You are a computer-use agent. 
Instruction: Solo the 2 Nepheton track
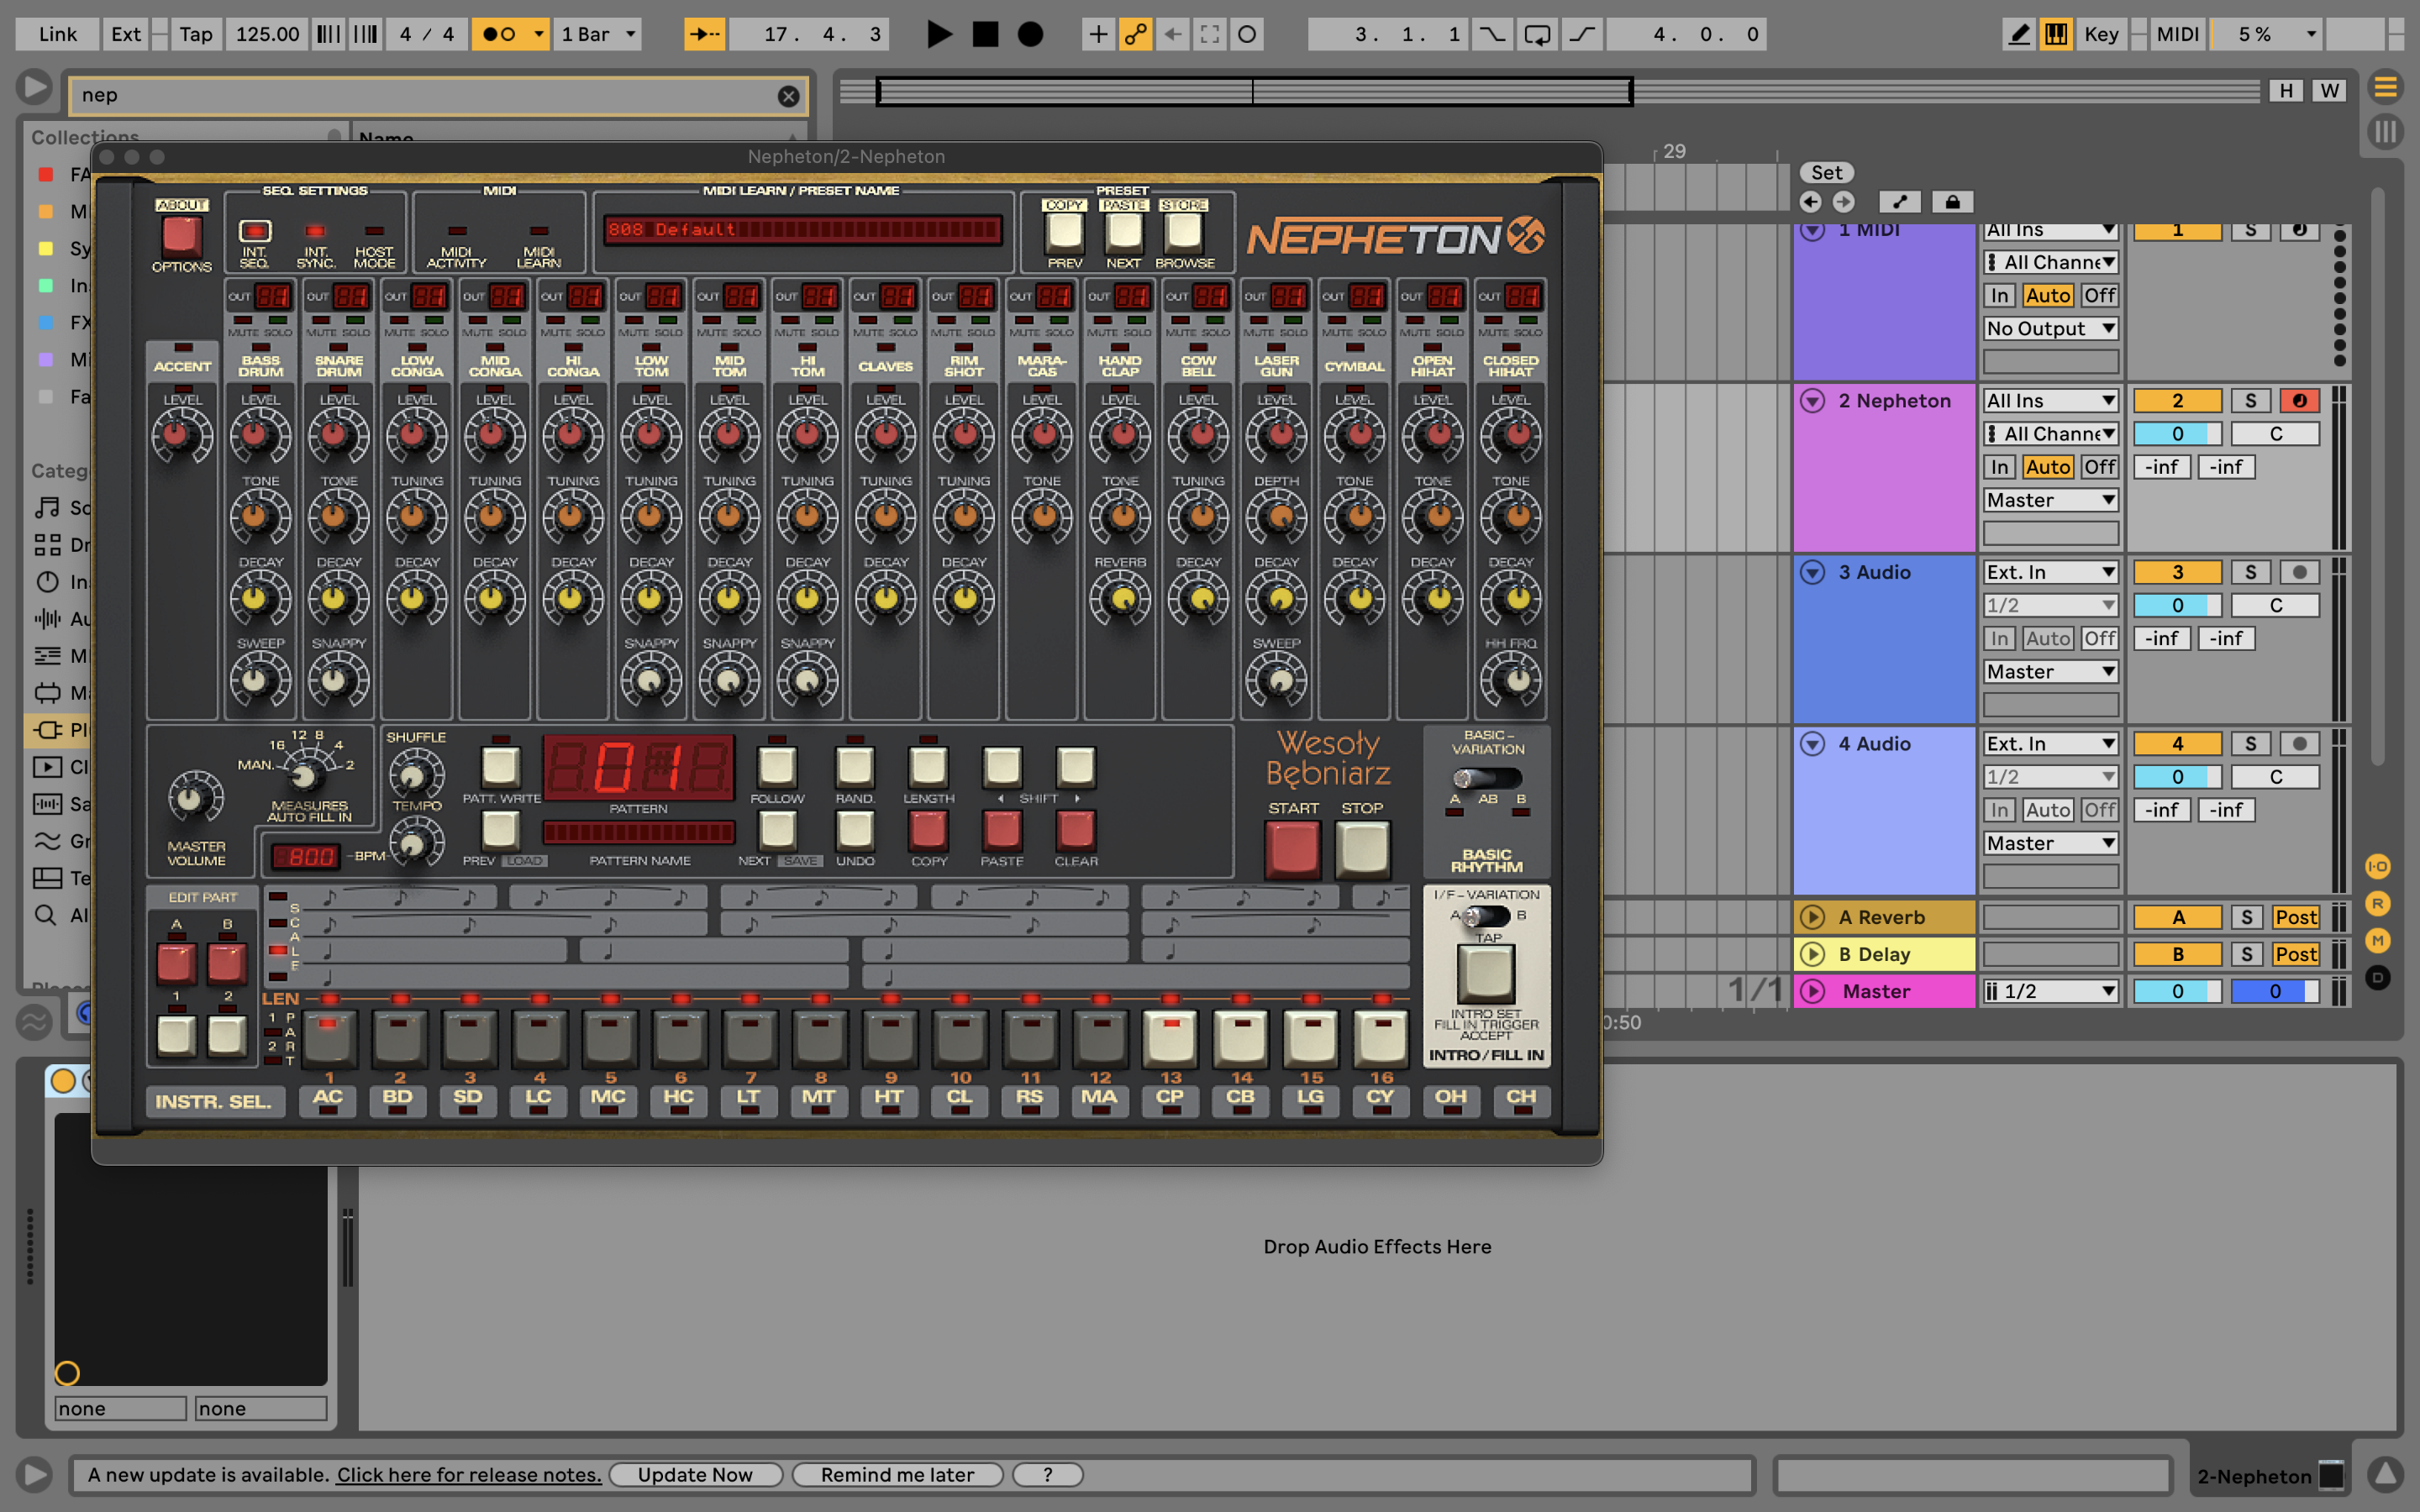click(2250, 401)
